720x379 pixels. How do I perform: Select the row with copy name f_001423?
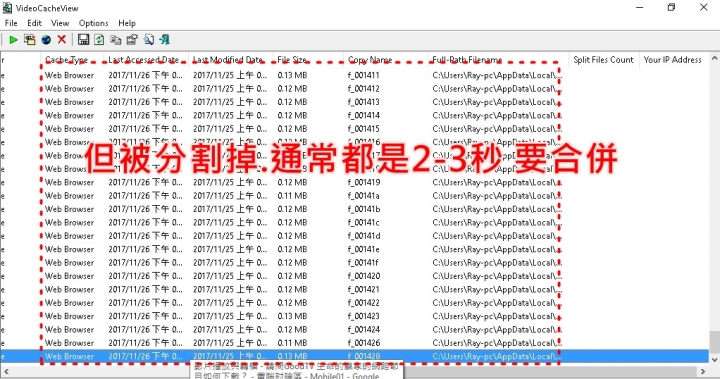click(354, 316)
